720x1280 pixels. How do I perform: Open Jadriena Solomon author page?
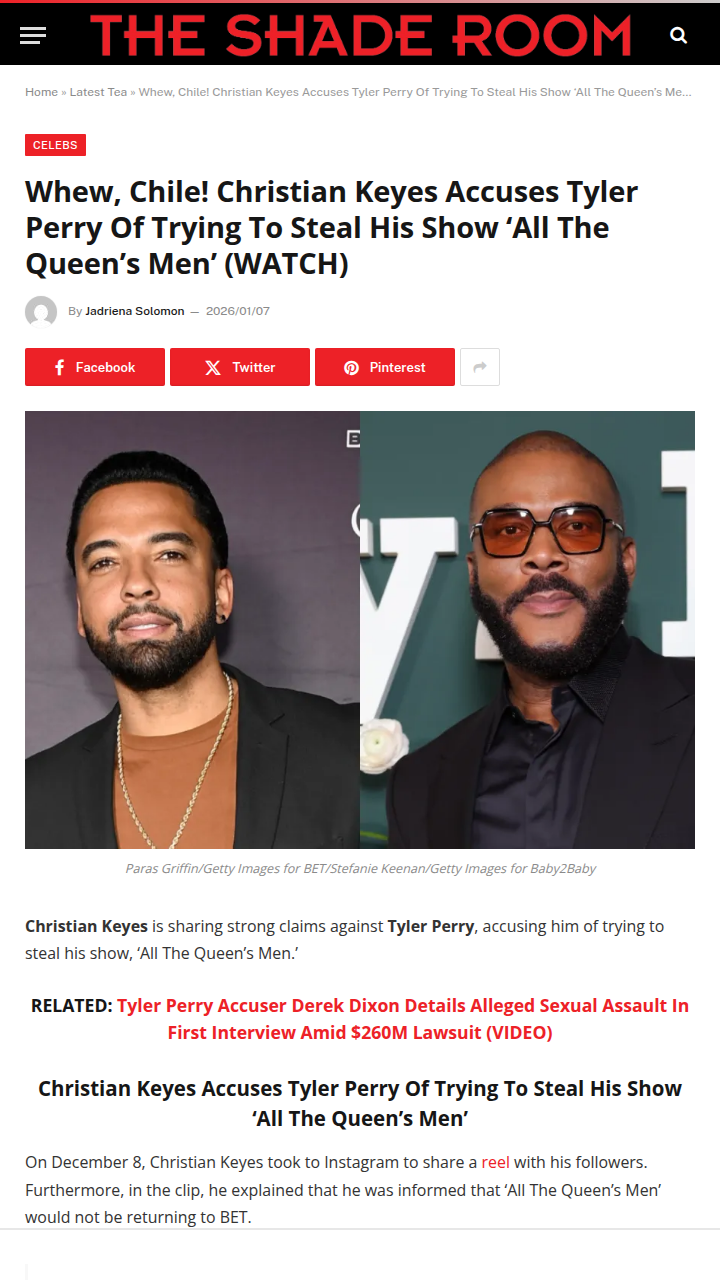(x=135, y=311)
